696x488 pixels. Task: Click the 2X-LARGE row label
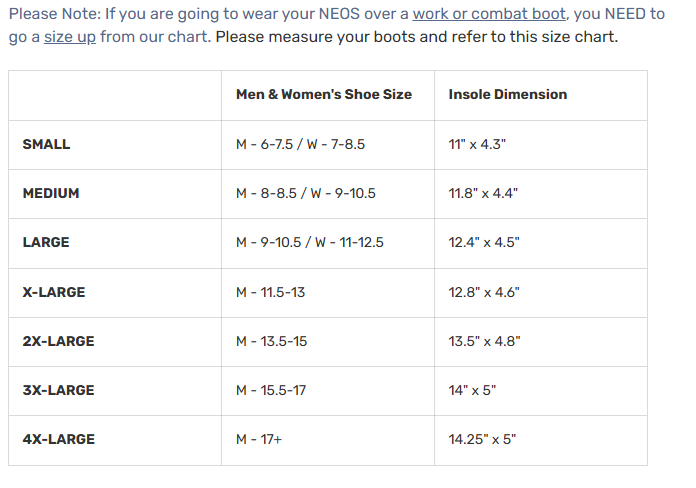58,341
